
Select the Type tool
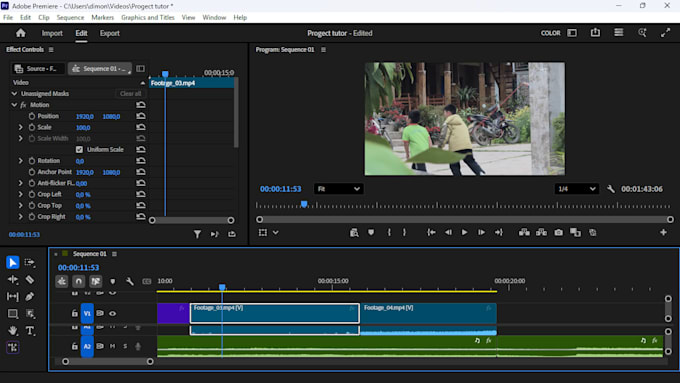click(29, 331)
